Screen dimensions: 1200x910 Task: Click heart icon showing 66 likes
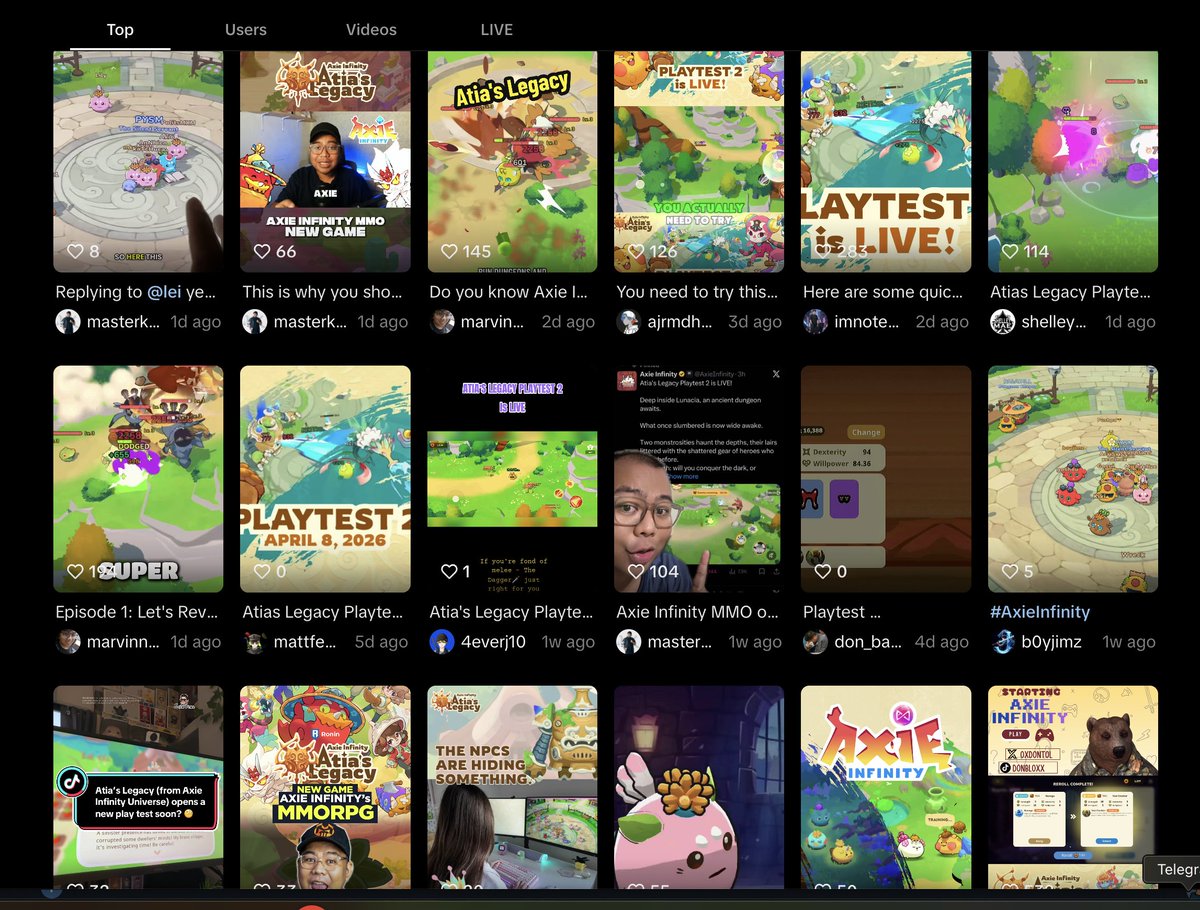(x=262, y=251)
